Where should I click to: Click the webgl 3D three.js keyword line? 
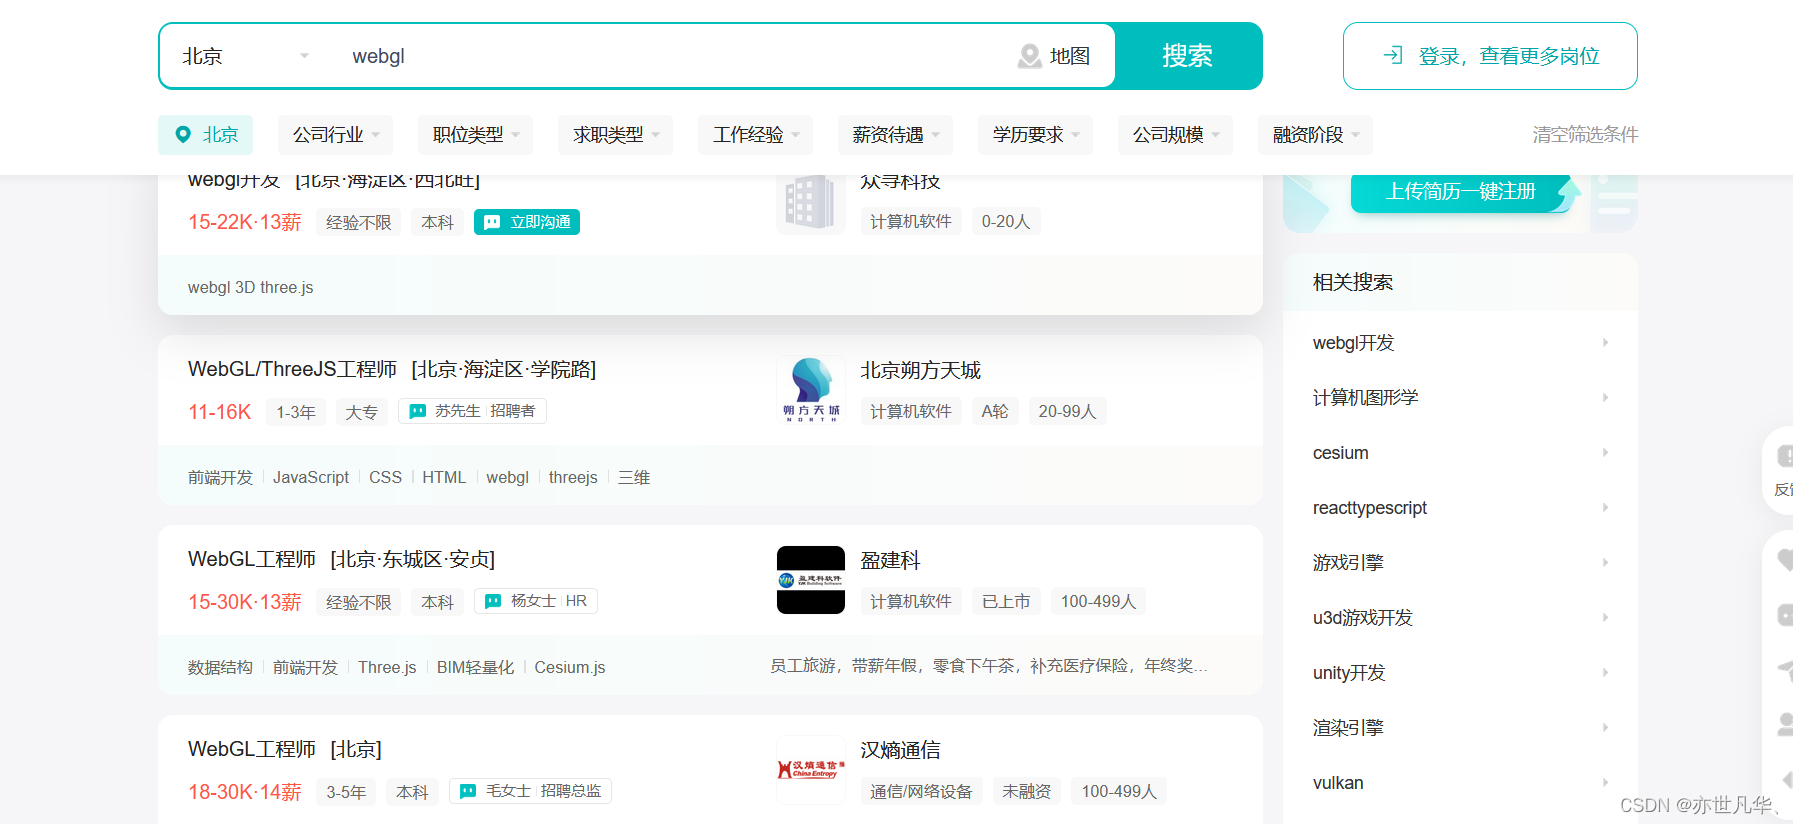click(x=251, y=288)
